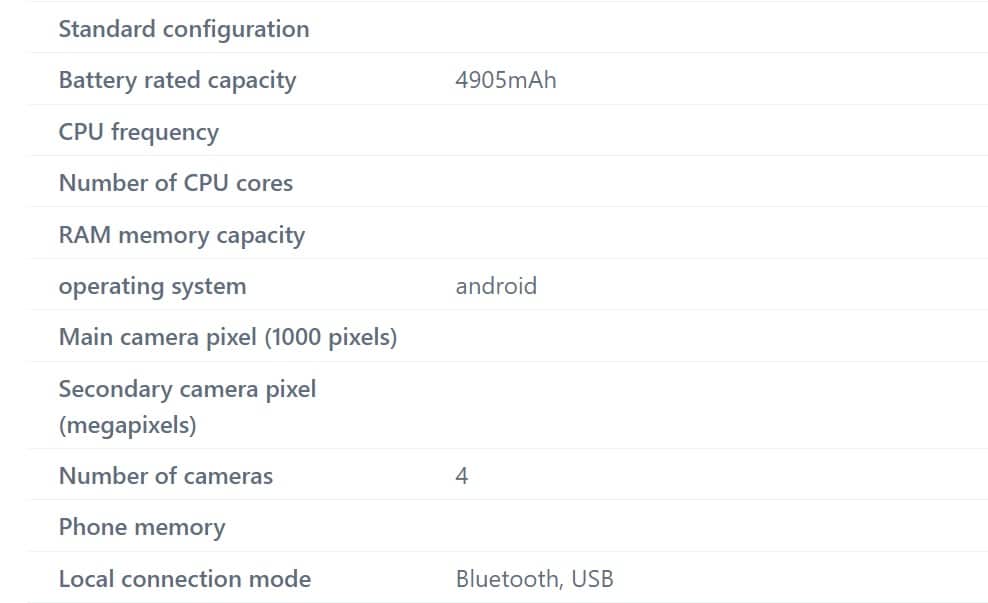The height and width of the screenshot is (603, 988).
Task: Click empty value cell for RAM memory capacity
Action: point(718,234)
